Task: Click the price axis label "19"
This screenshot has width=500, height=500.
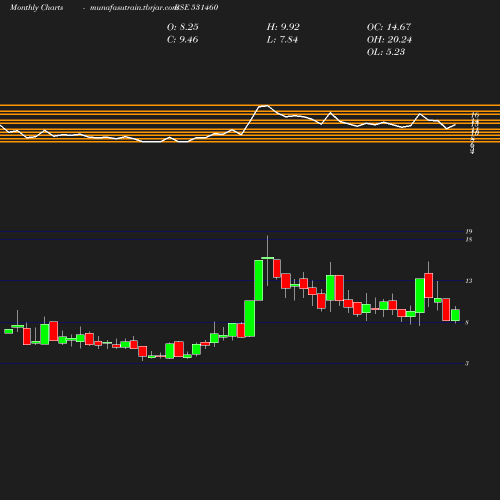Action: 469,231
